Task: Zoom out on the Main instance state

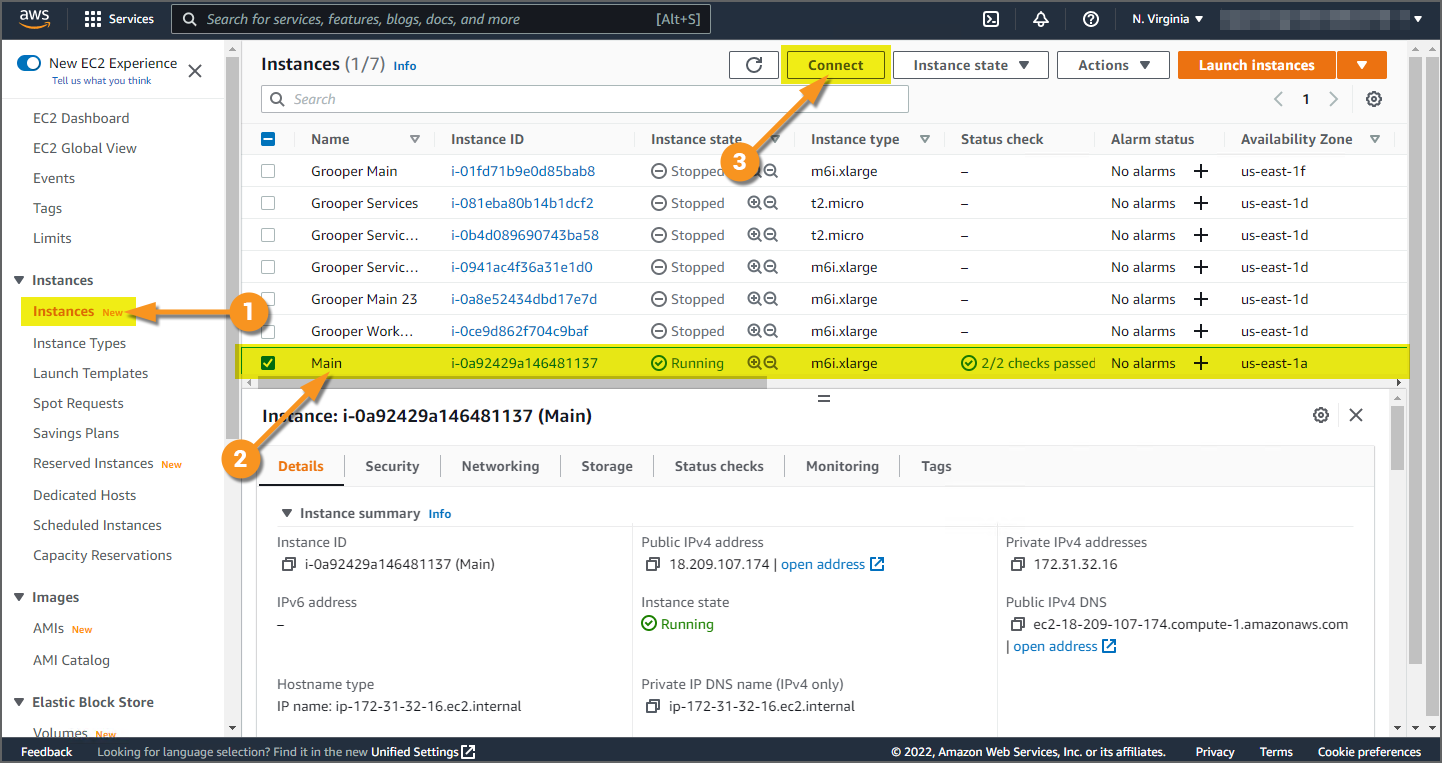Action: 771,363
